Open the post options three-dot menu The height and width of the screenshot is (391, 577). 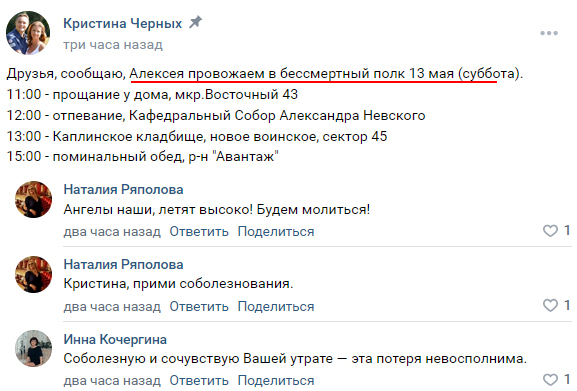(x=549, y=33)
